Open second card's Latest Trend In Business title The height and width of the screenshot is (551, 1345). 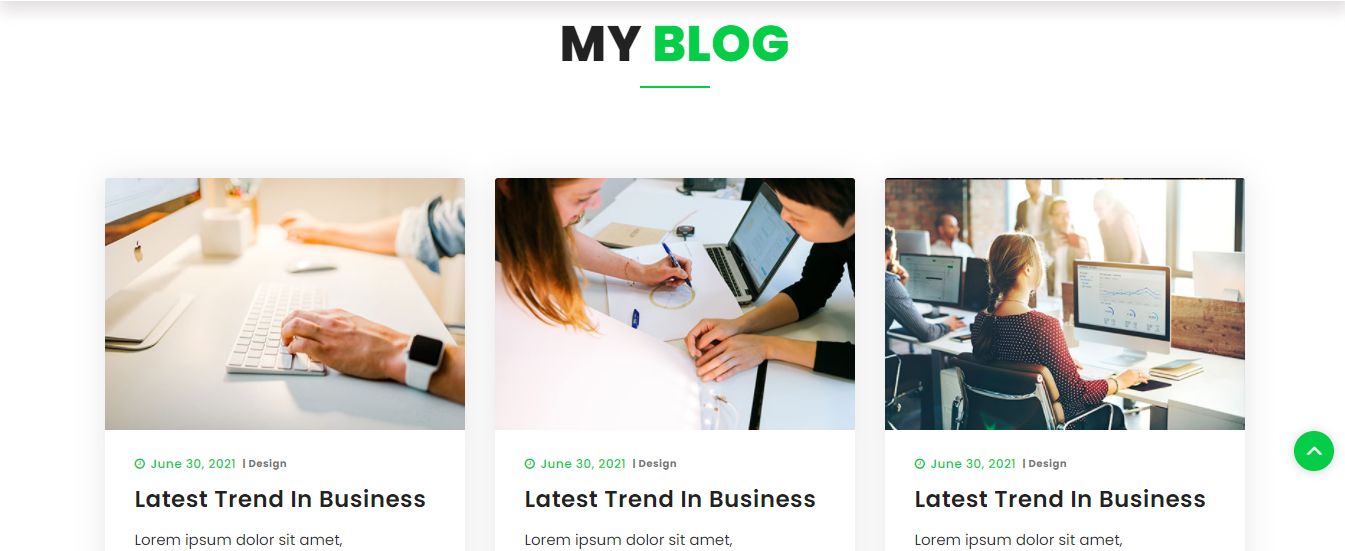pos(670,499)
